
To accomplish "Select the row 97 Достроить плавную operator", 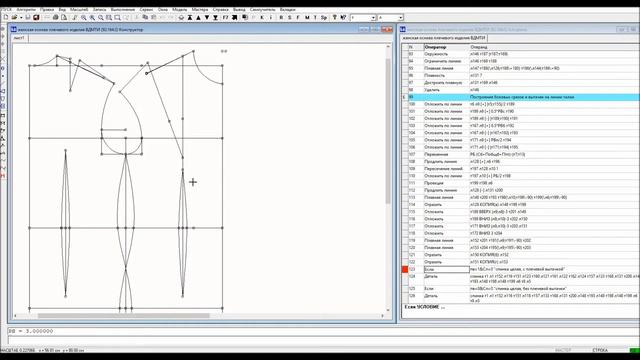I will click(x=443, y=83).
